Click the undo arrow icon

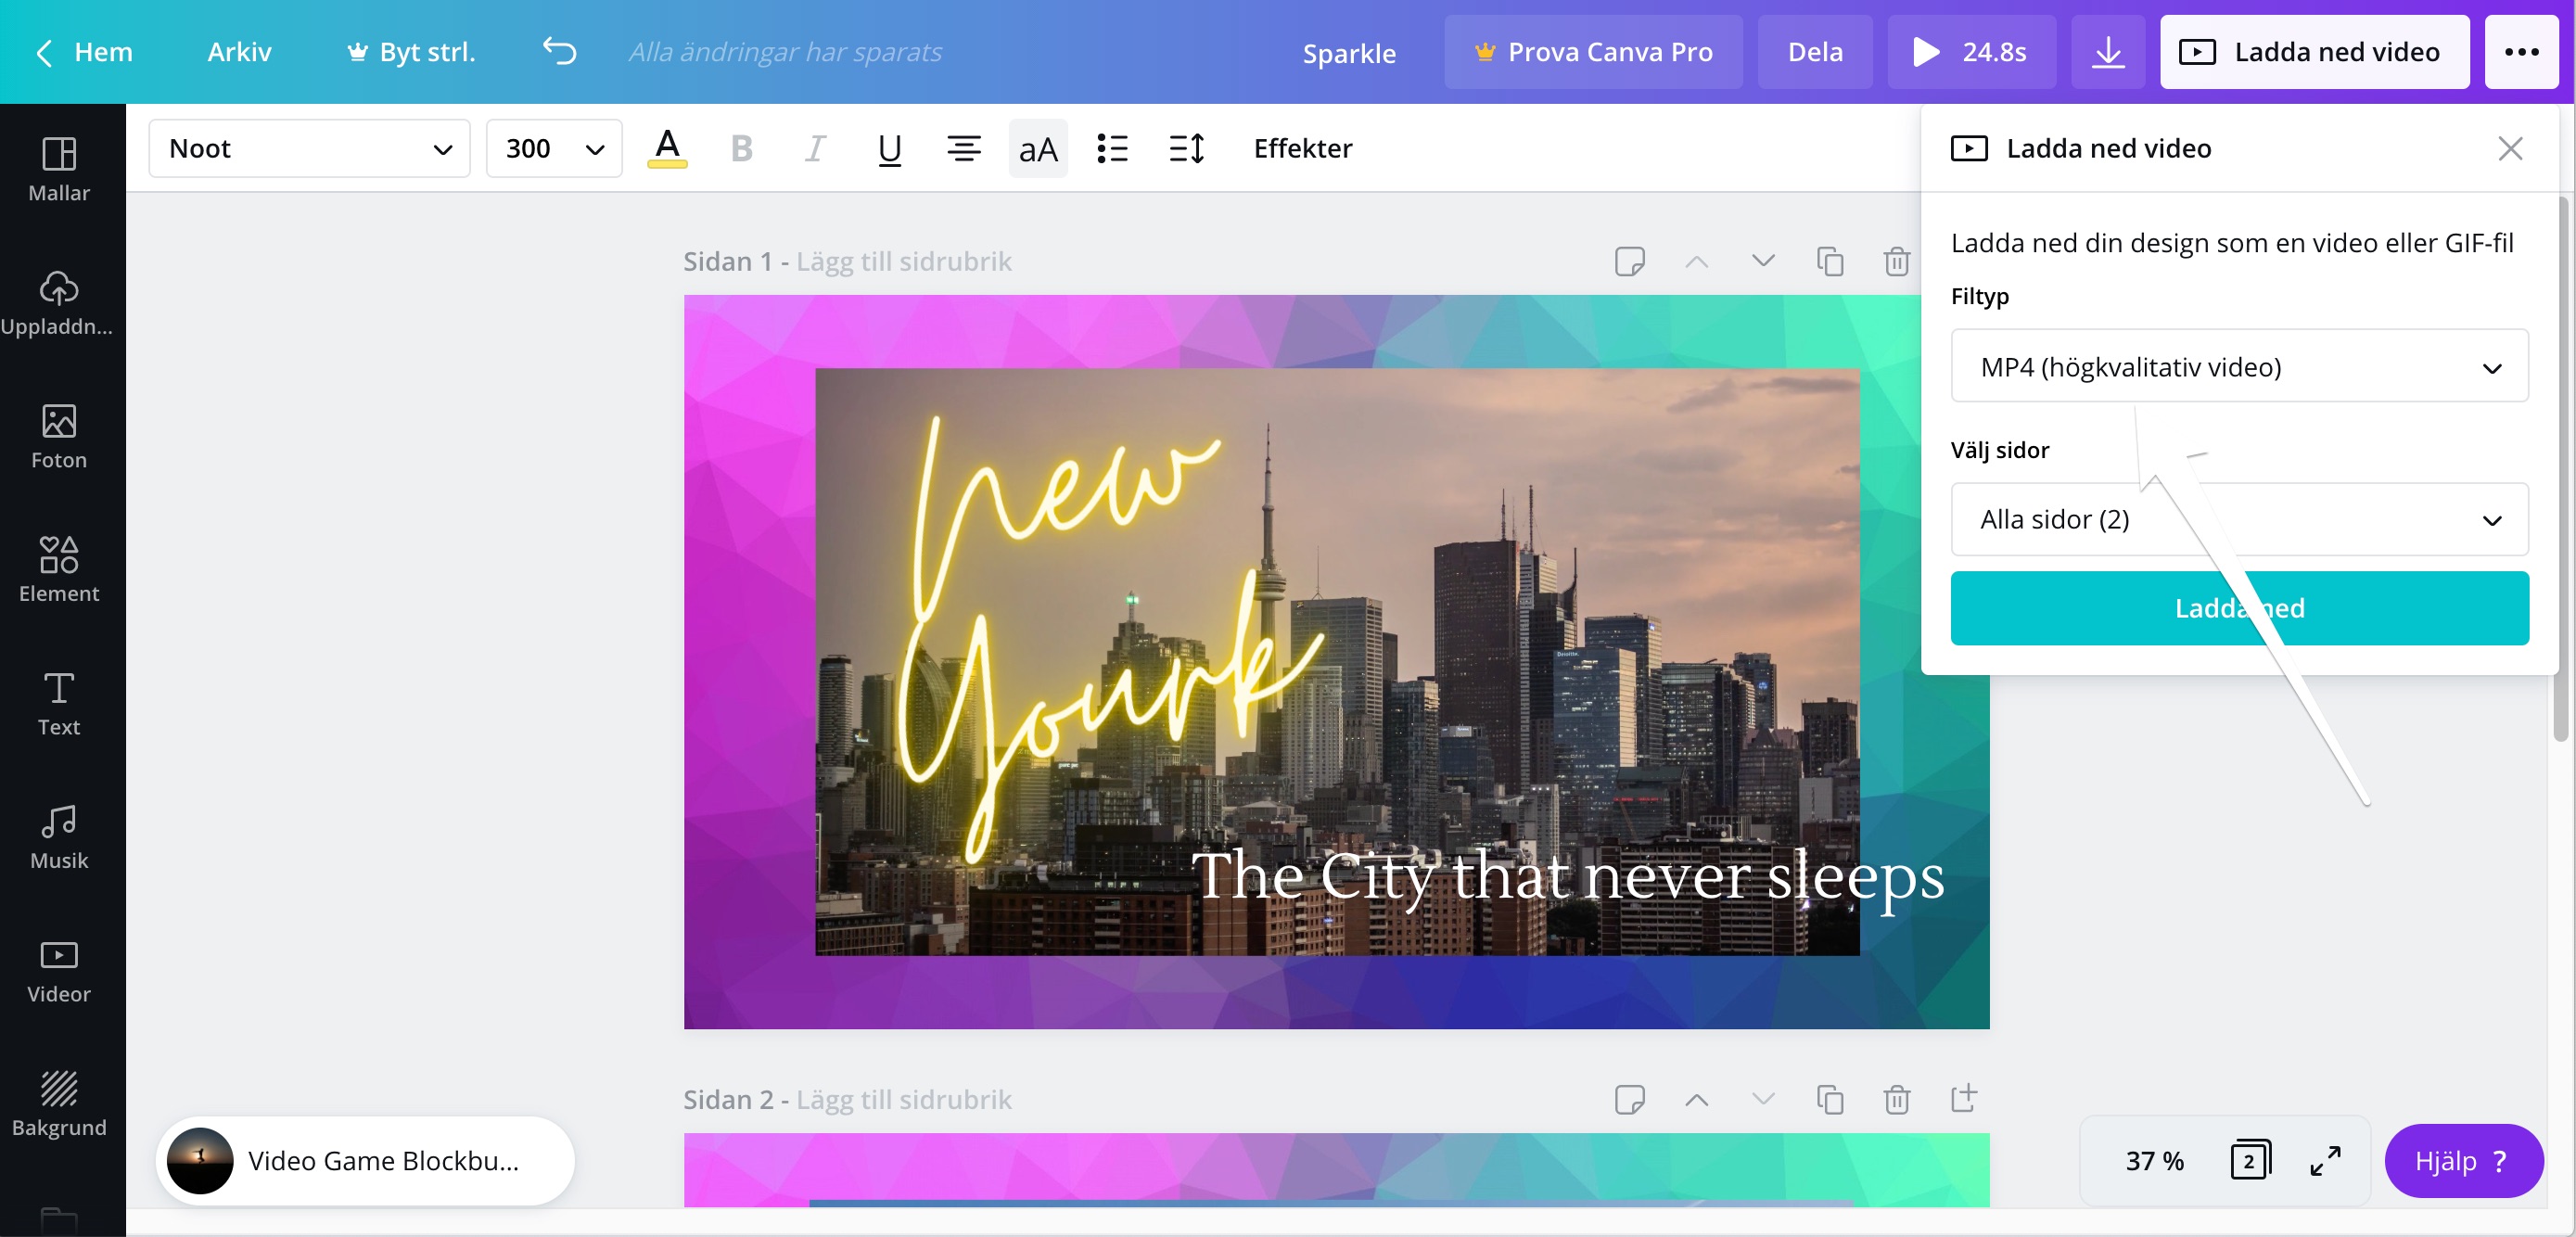(x=560, y=51)
